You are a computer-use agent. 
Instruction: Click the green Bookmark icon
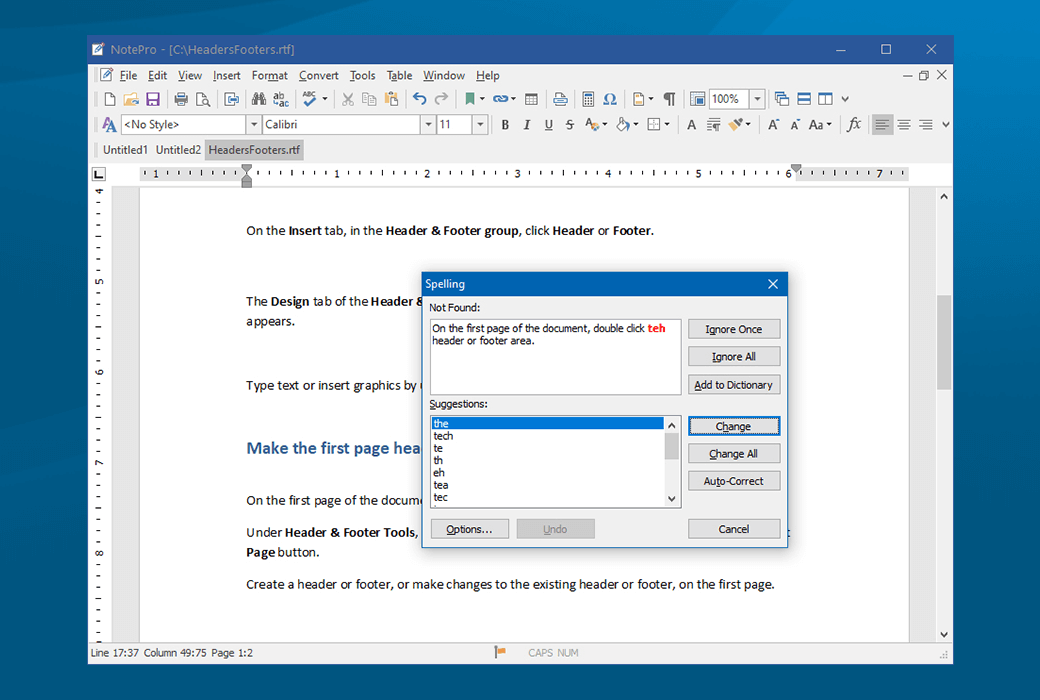point(470,100)
